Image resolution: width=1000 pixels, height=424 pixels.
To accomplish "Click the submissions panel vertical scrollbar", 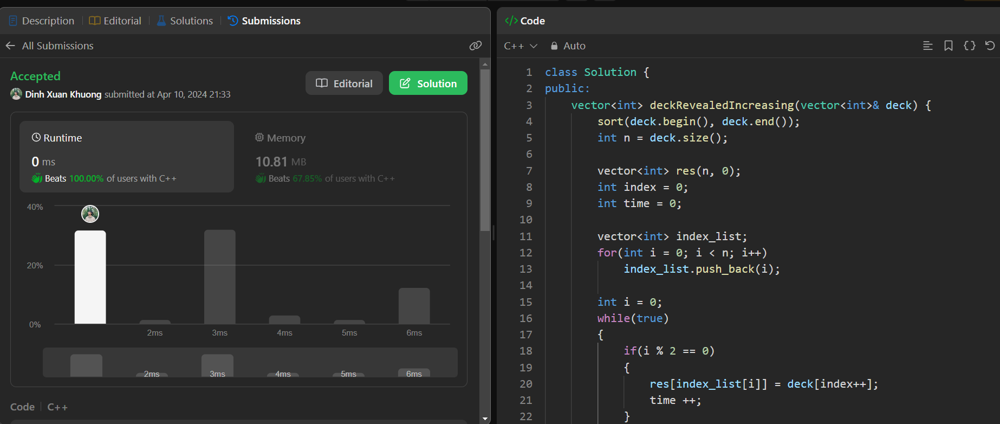I will click(x=485, y=240).
